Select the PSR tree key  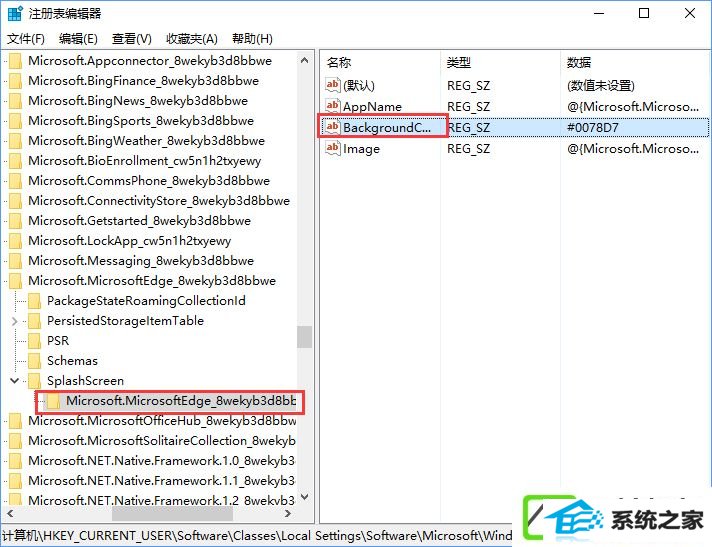58,340
